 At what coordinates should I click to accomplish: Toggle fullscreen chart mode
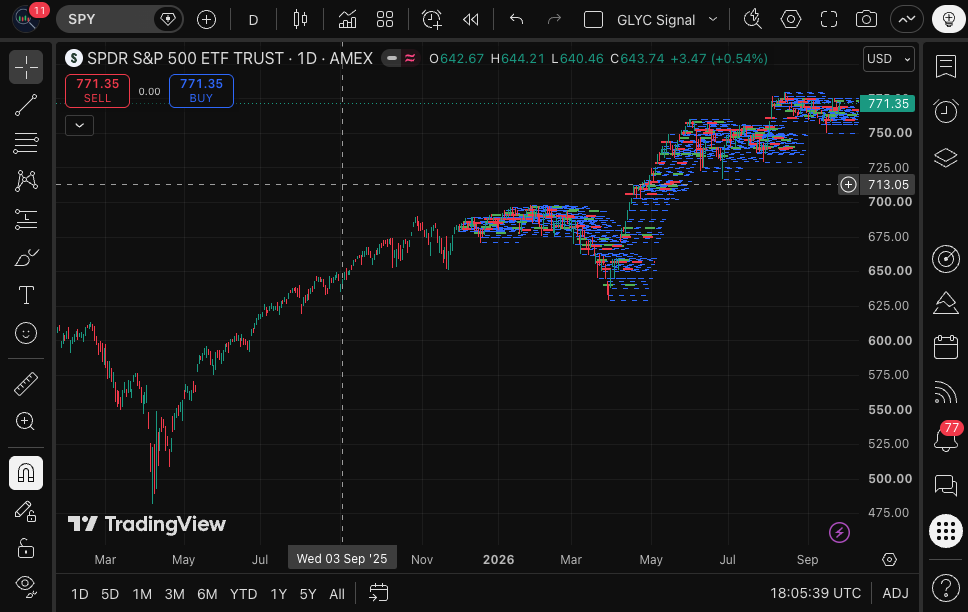[x=829, y=20]
